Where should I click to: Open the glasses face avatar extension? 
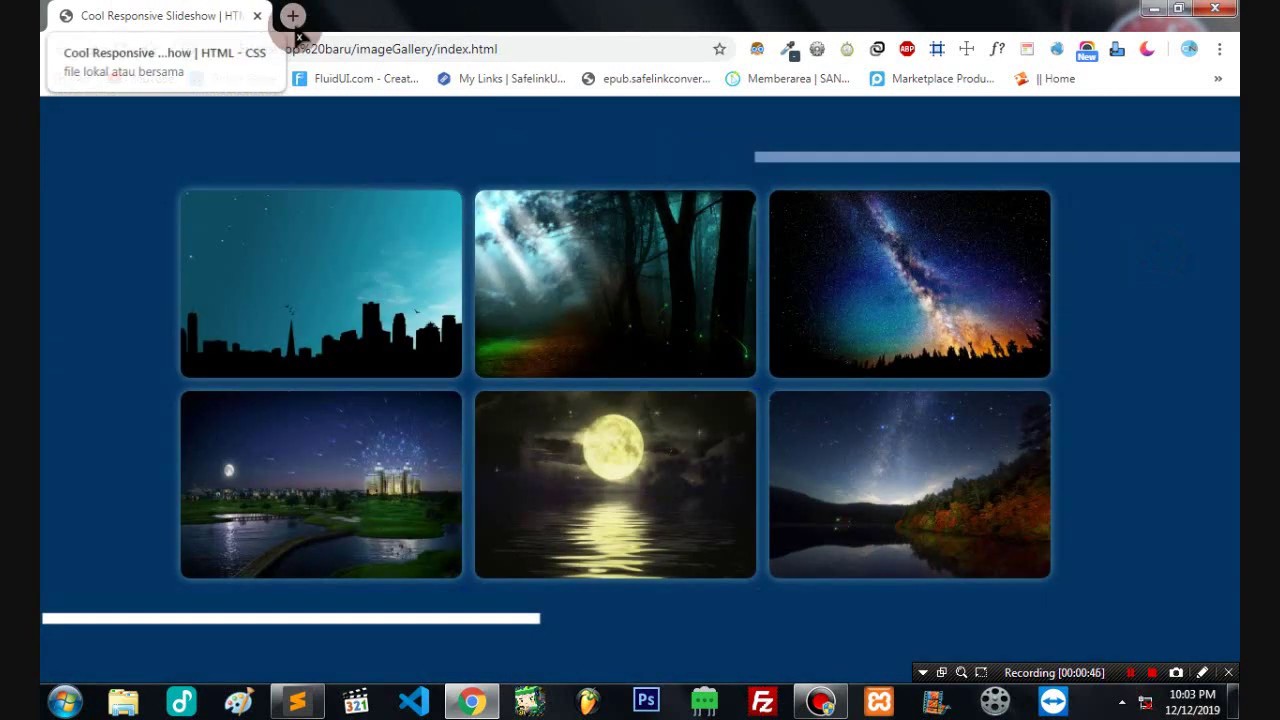pyautogui.click(x=757, y=49)
